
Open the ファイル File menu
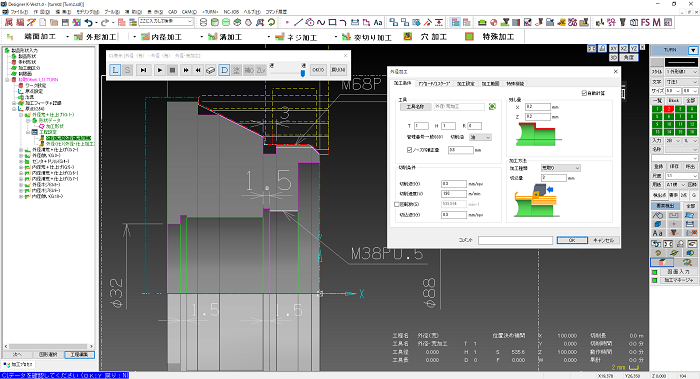click(x=19, y=12)
